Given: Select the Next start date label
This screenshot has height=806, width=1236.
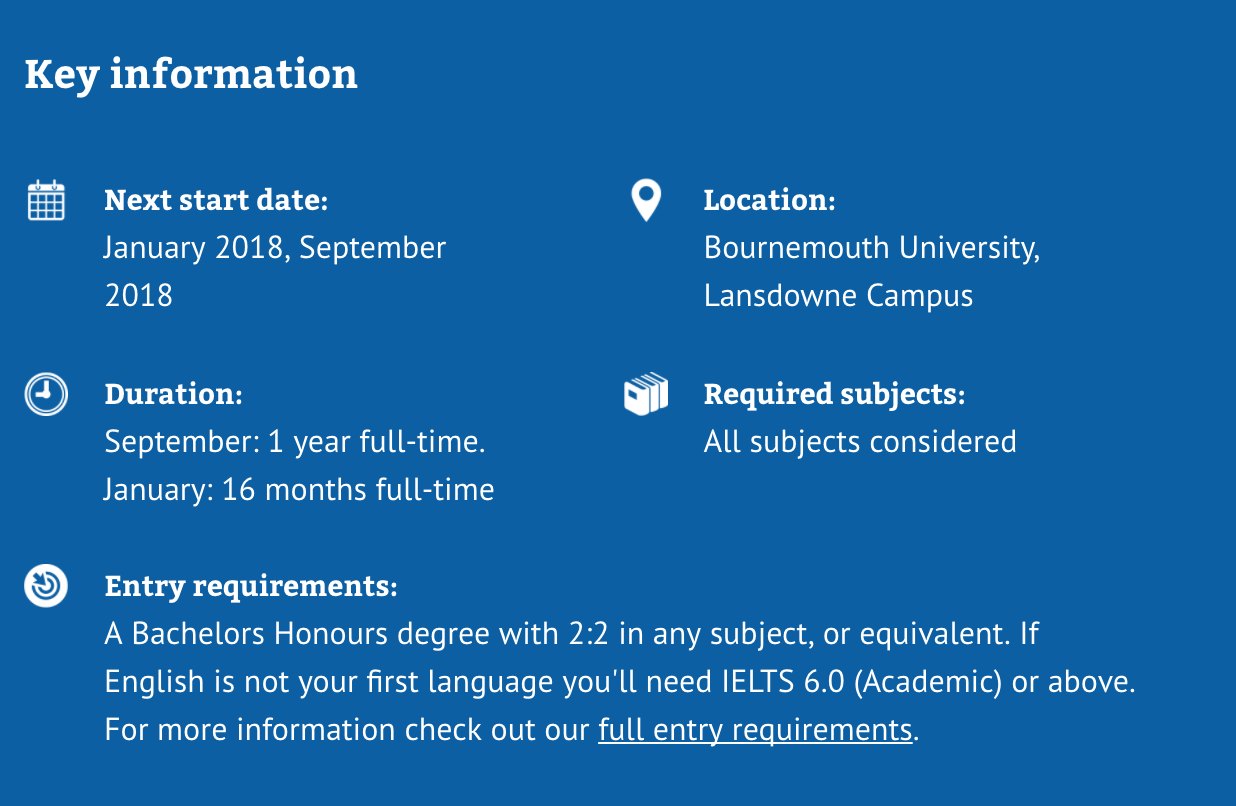Looking at the screenshot, I should 216,200.
